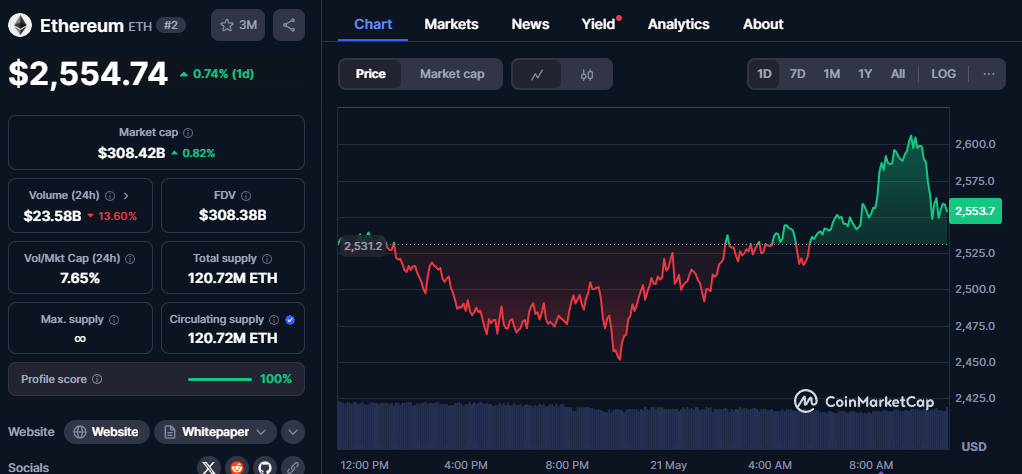1022x474 pixels.
Task: Open the Website link button
Action: click(107, 432)
